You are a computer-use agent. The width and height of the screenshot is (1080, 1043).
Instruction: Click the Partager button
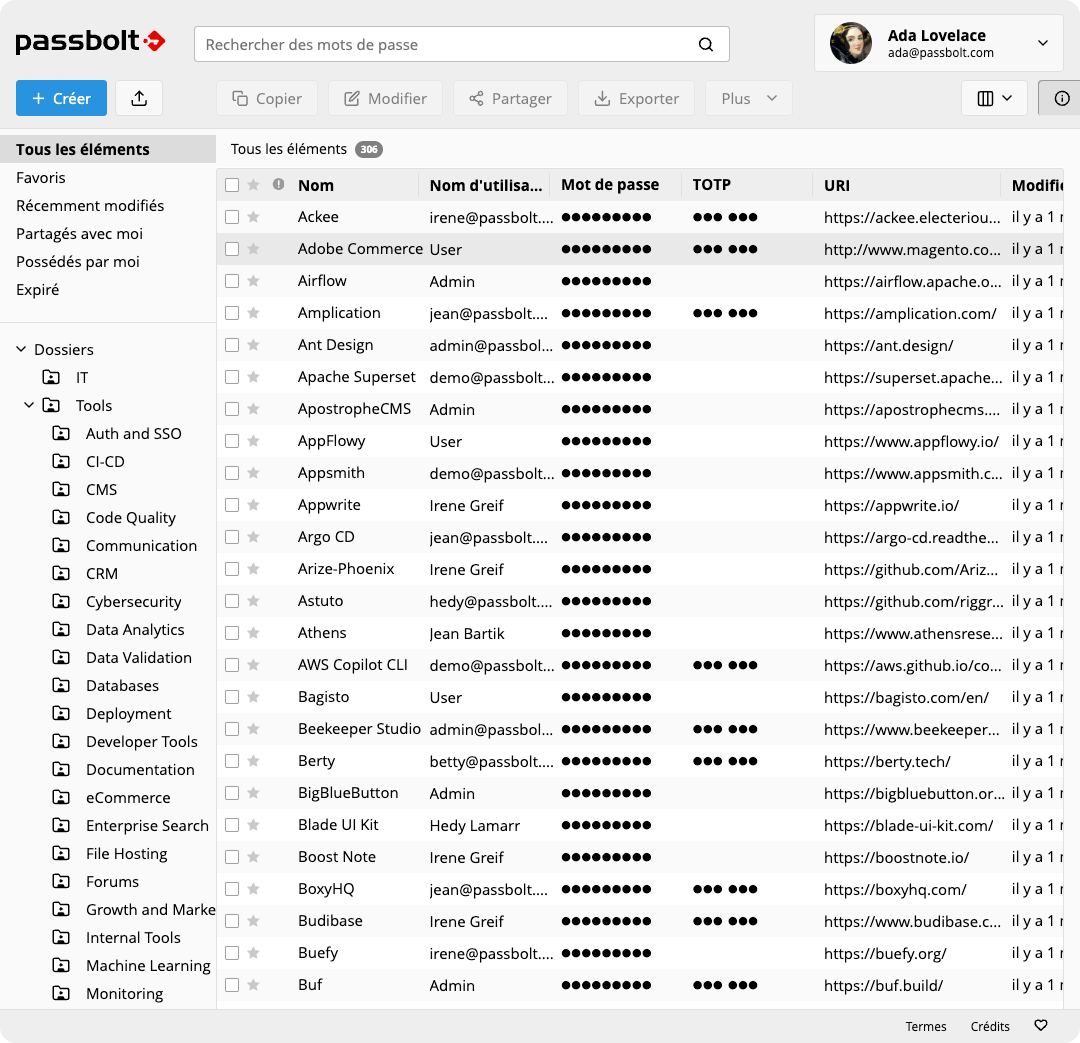510,99
